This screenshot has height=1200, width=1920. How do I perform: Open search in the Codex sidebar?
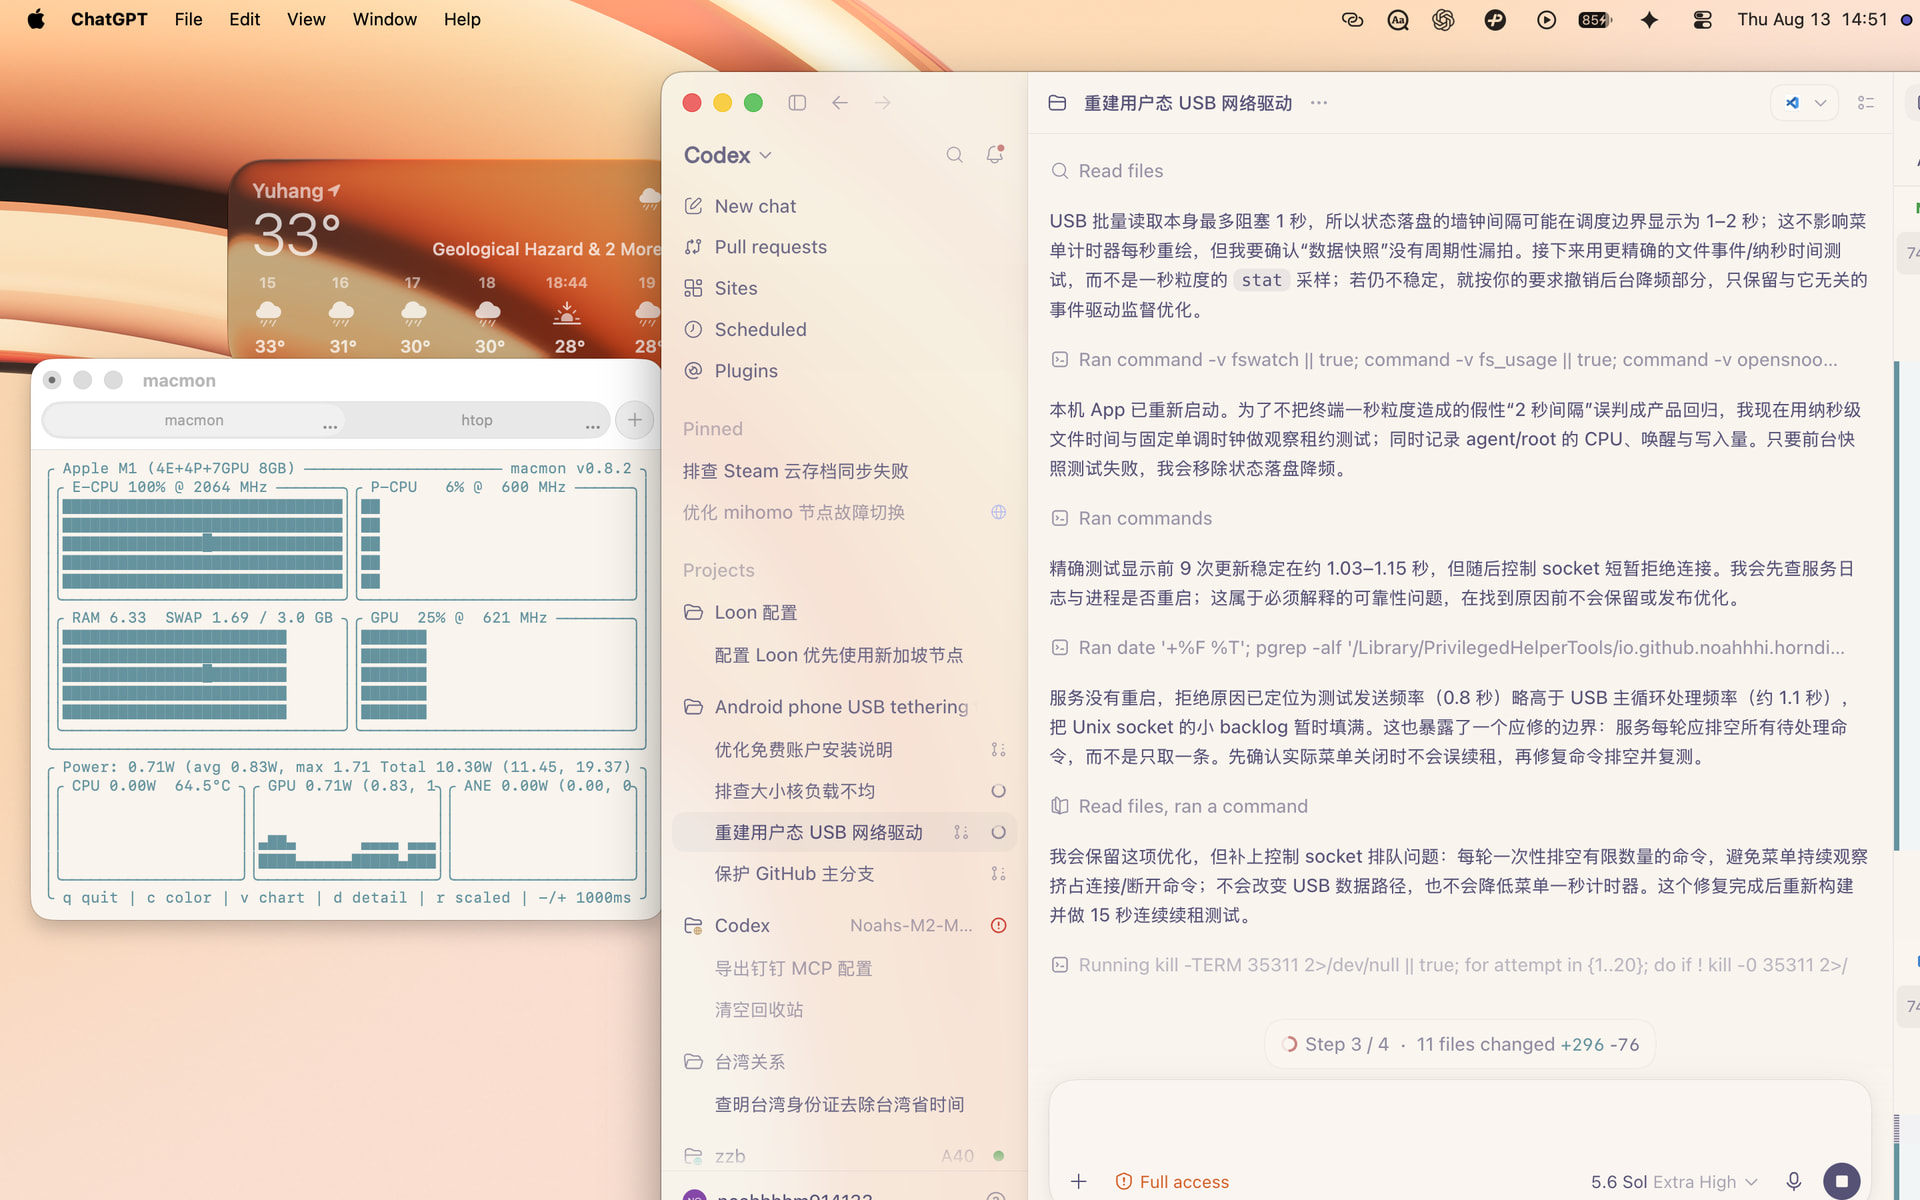click(x=955, y=155)
